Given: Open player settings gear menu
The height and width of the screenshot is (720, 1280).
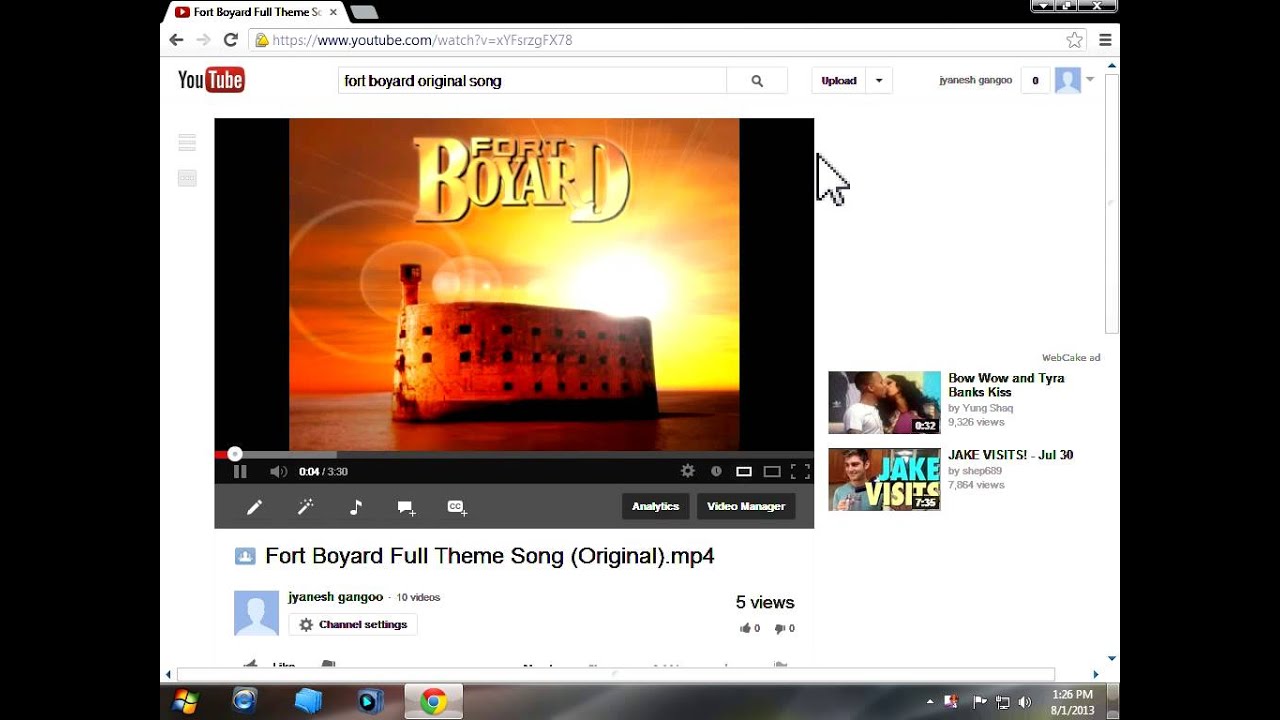Looking at the screenshot, I should (688, 471).
